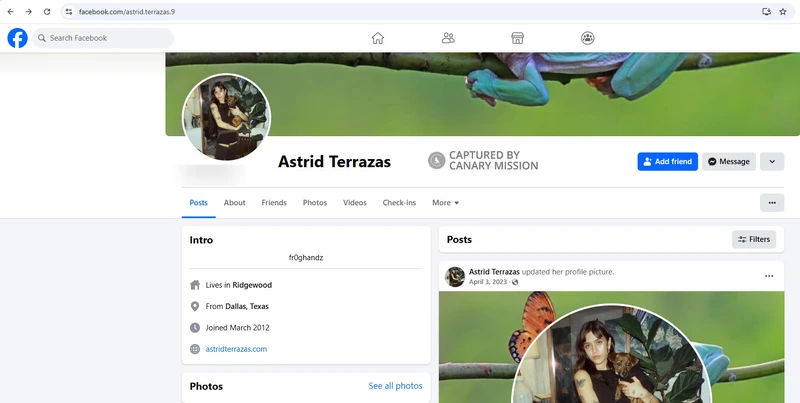Click the Posts panel heading
The width and height of the screenshot is (800, 403).
click(x=459, y=239)
